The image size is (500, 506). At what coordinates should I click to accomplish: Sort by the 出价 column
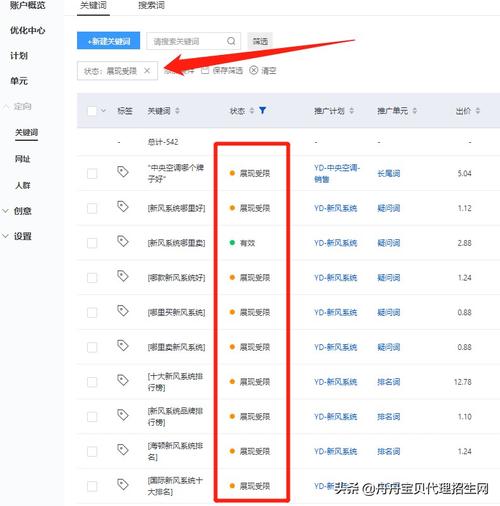[478, 111]
